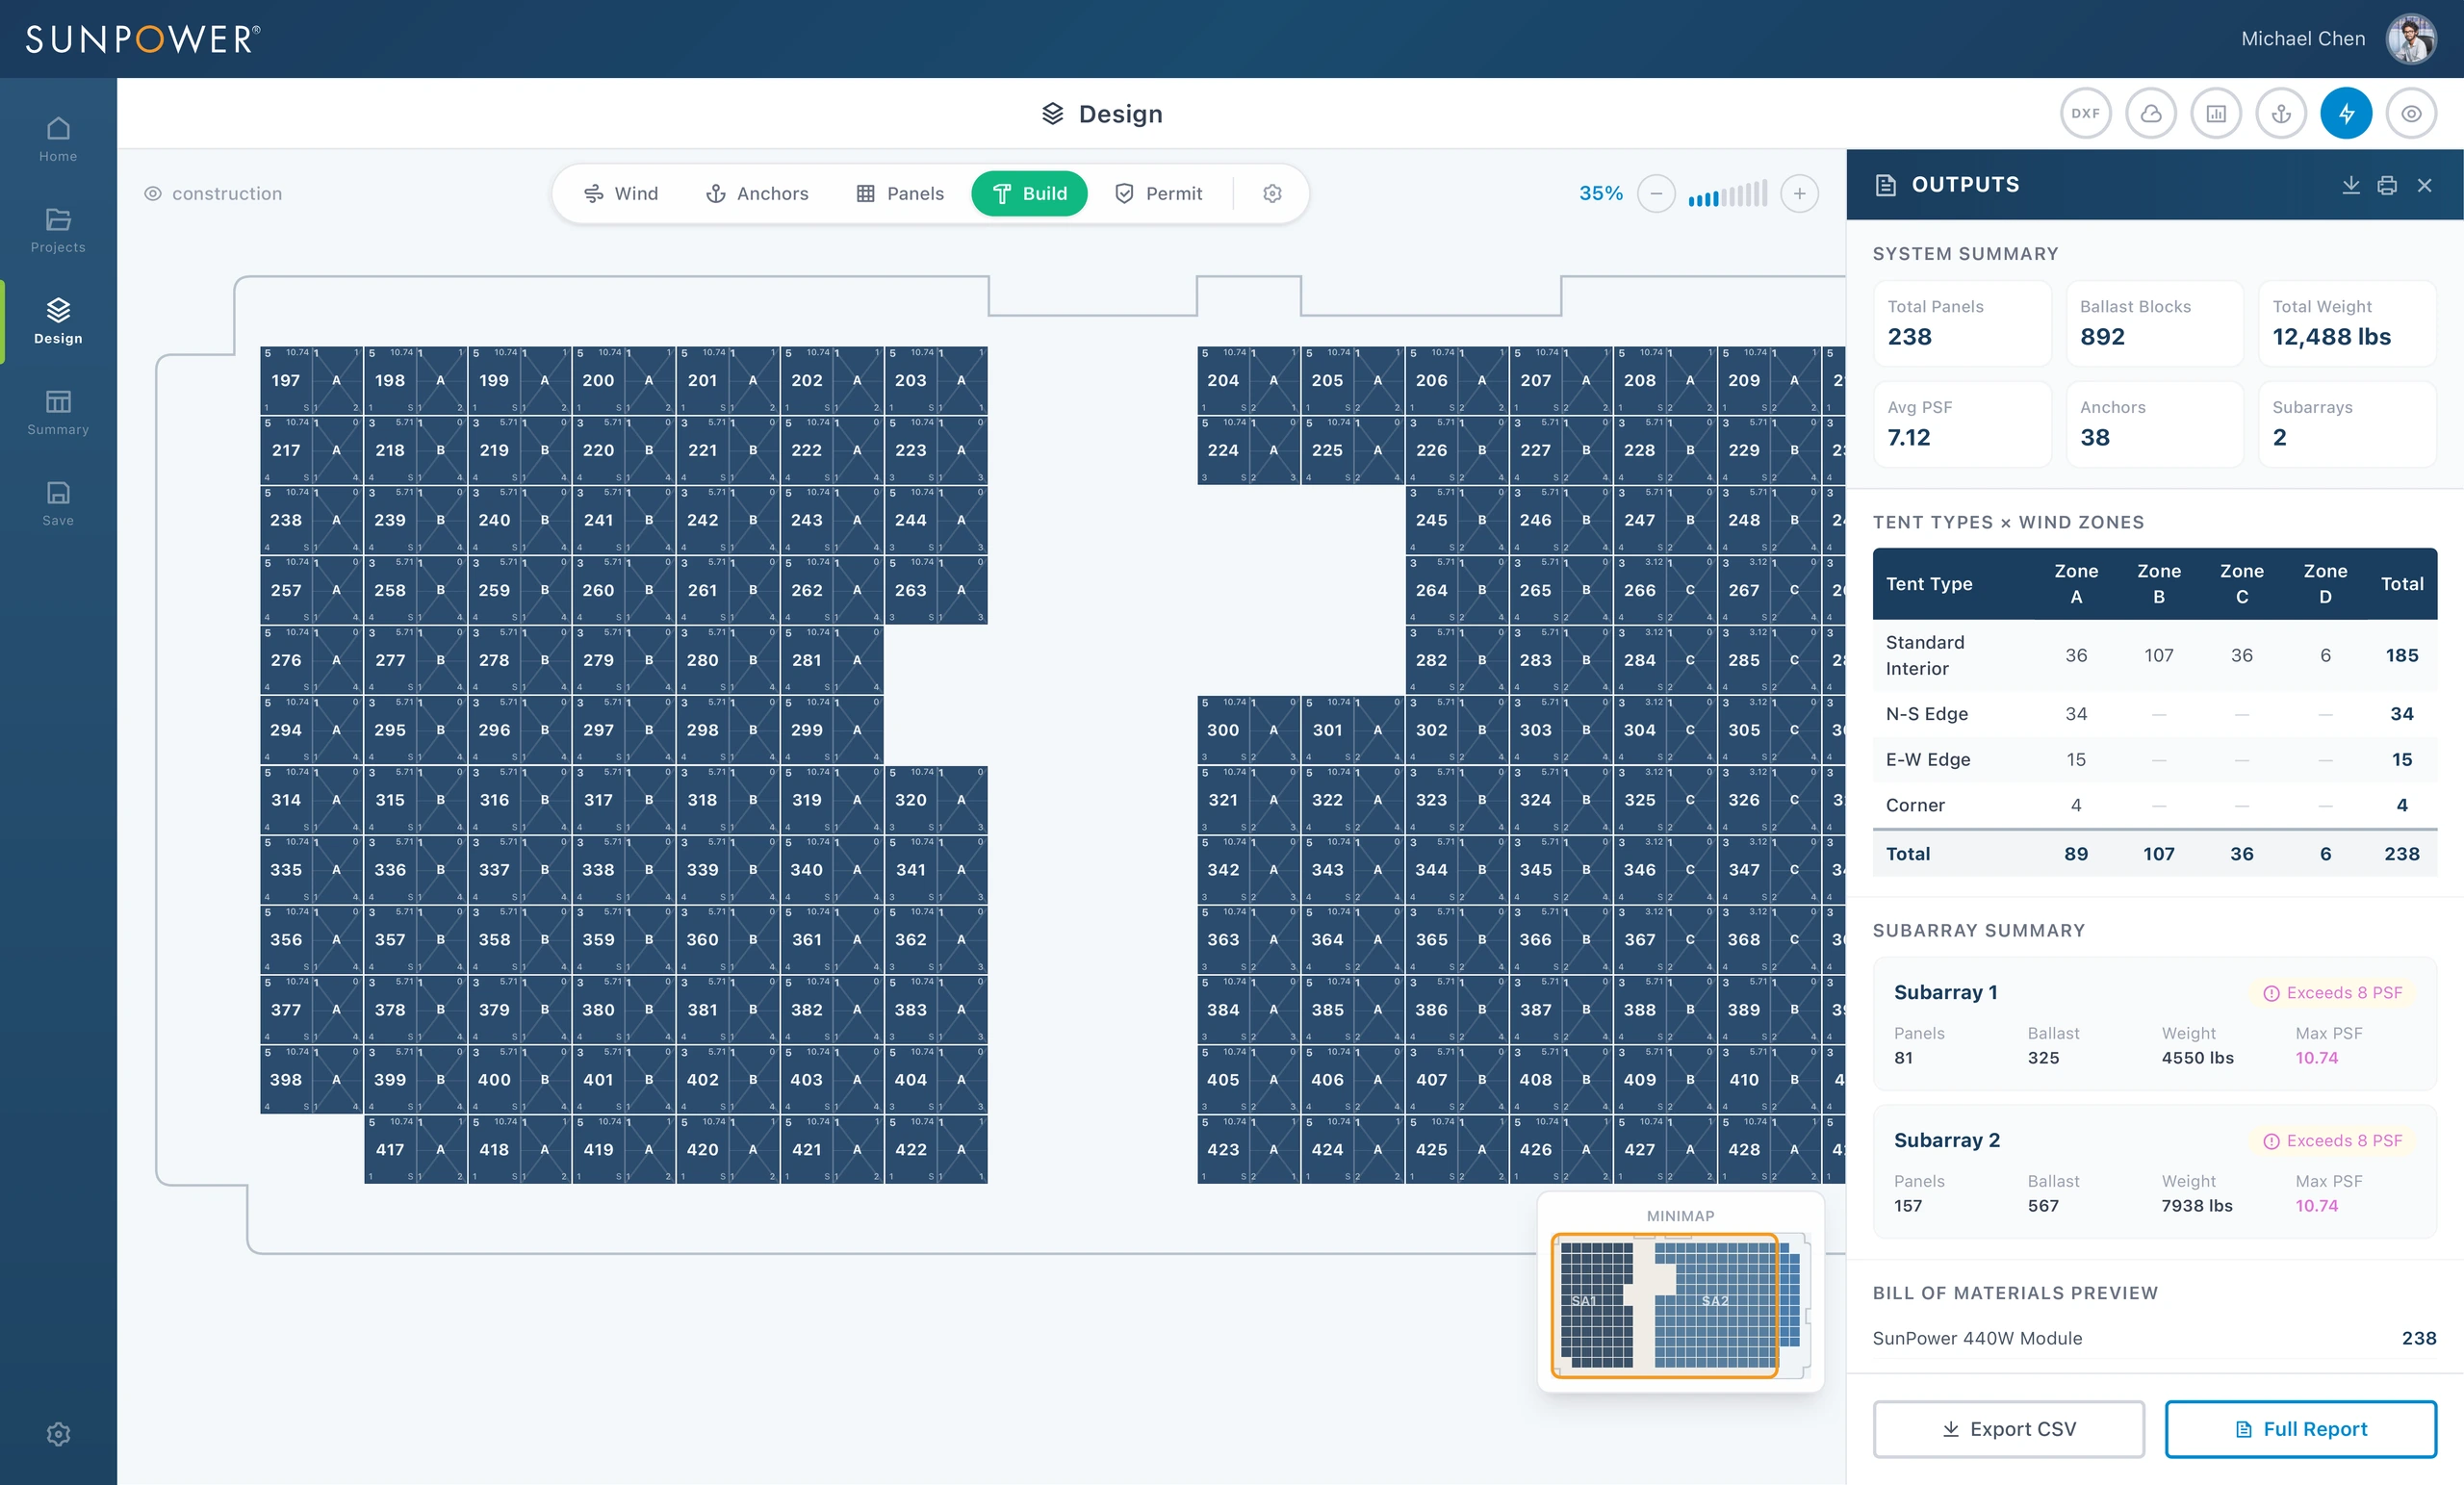Toggle the lightning outputs button
2464x1485 pixels.
(x=2346, y=114)
